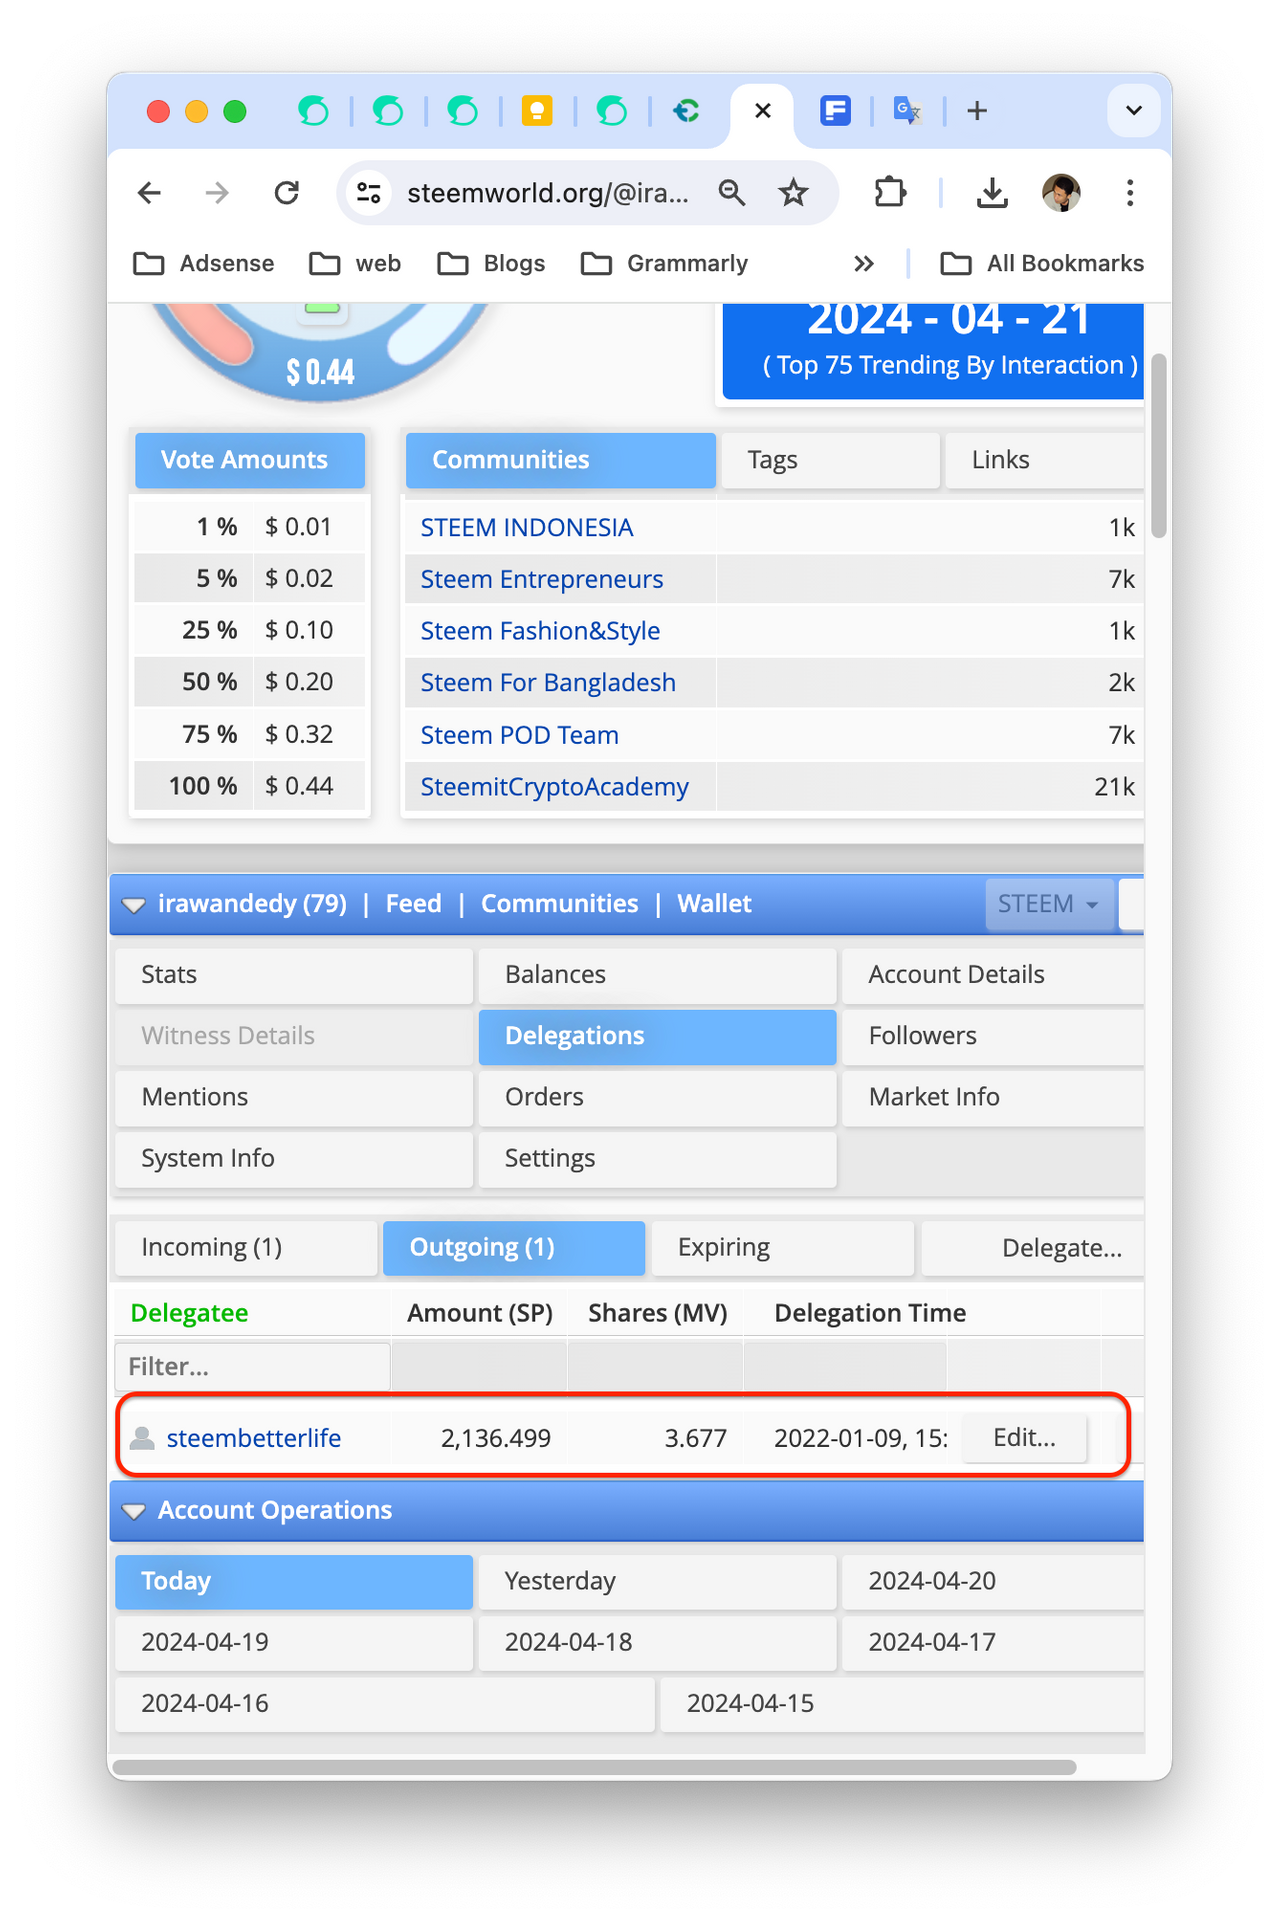Open the SteemitCryptoAcademy link
Screen dimensions: 1280x1923
[x=555, y=787]
